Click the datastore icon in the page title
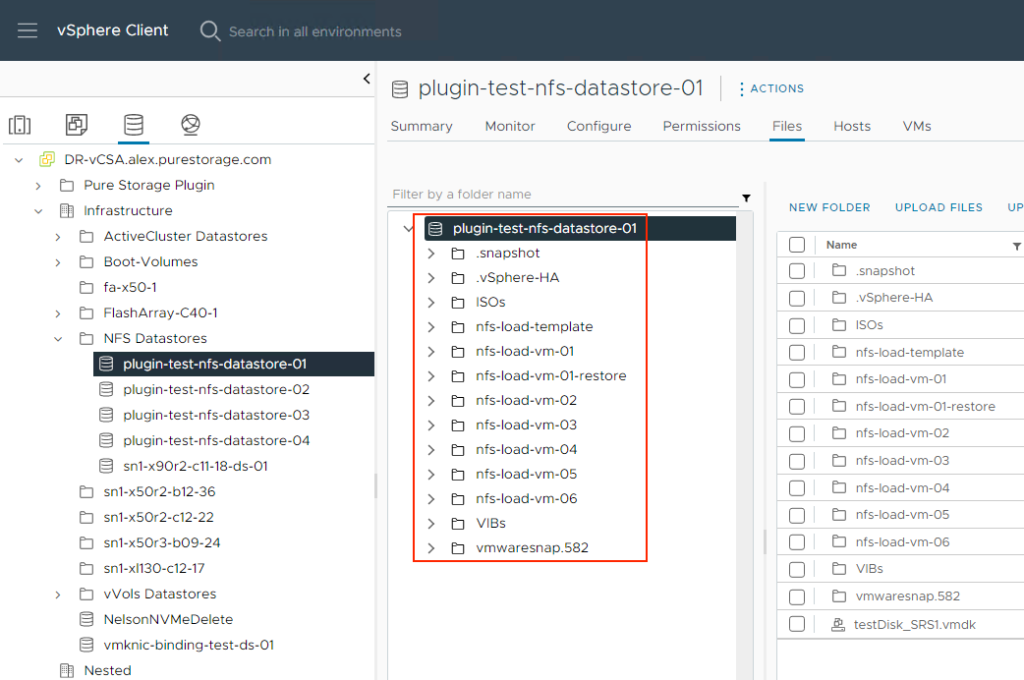 400,89
